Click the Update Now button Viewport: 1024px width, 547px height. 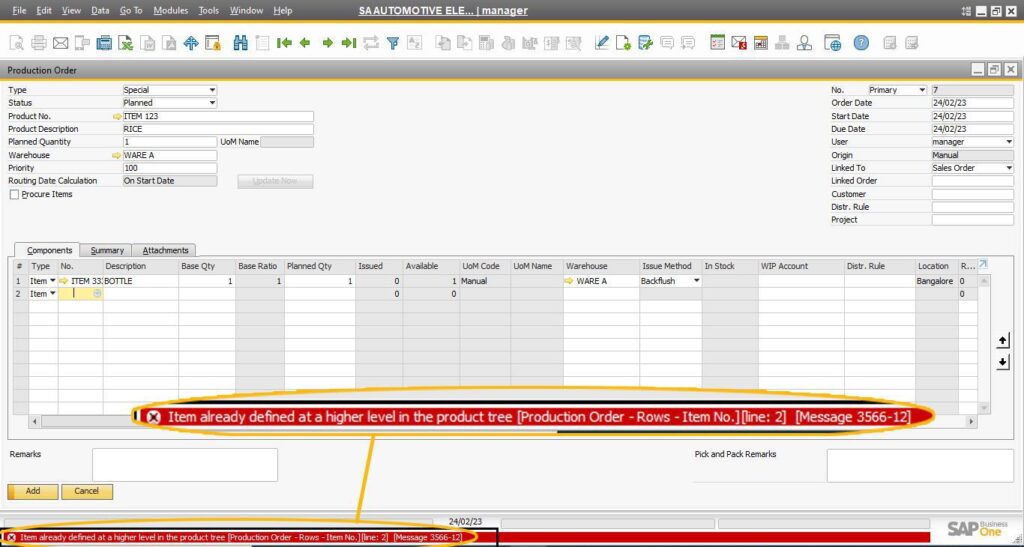(275, 181)
